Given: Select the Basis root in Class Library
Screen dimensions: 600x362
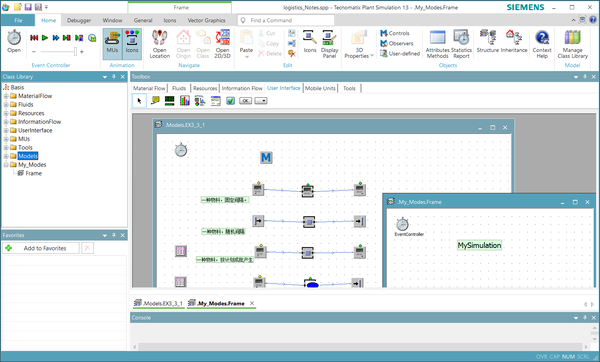Looking at the screenshot, I should (x=17, y=87).
